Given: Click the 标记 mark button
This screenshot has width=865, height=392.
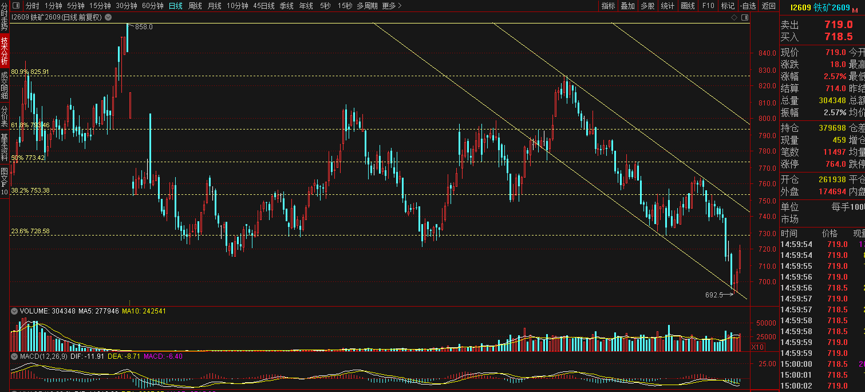Looking at the screenshot, I should pyautogui.click(x=728, y=6).
